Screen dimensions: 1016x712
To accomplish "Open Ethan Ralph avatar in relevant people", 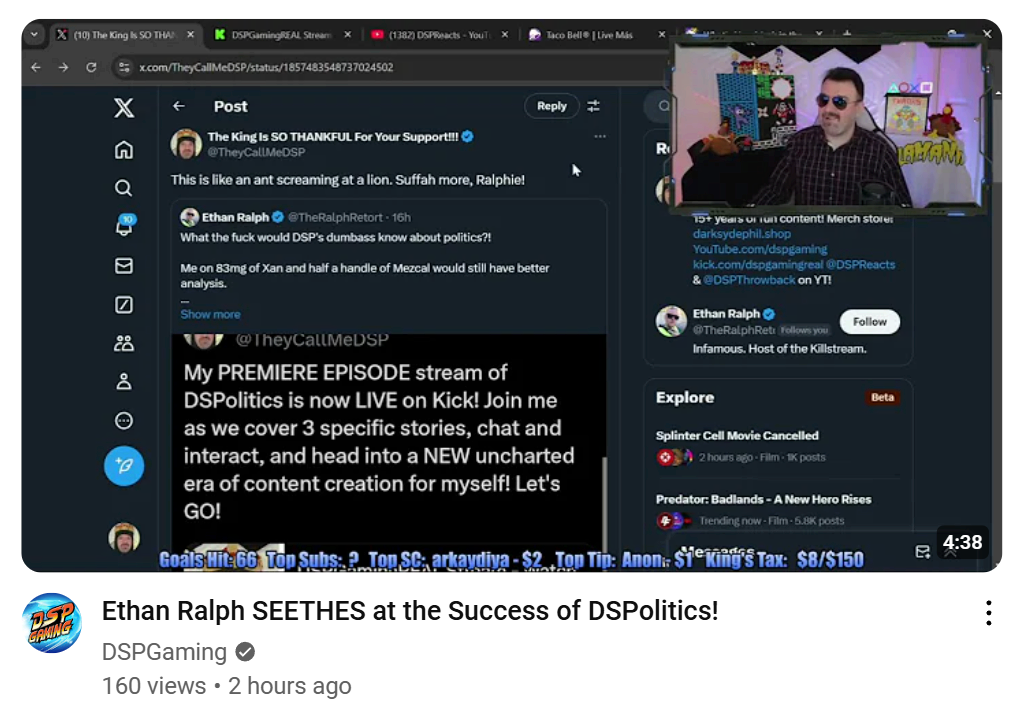I will pyautogui.click(x=671, y=321).
